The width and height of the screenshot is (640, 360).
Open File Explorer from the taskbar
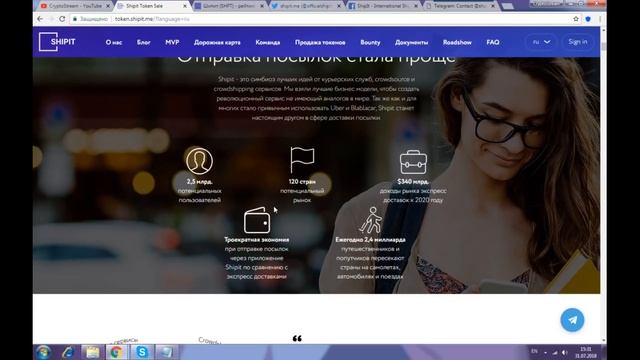tap(93, 352)
